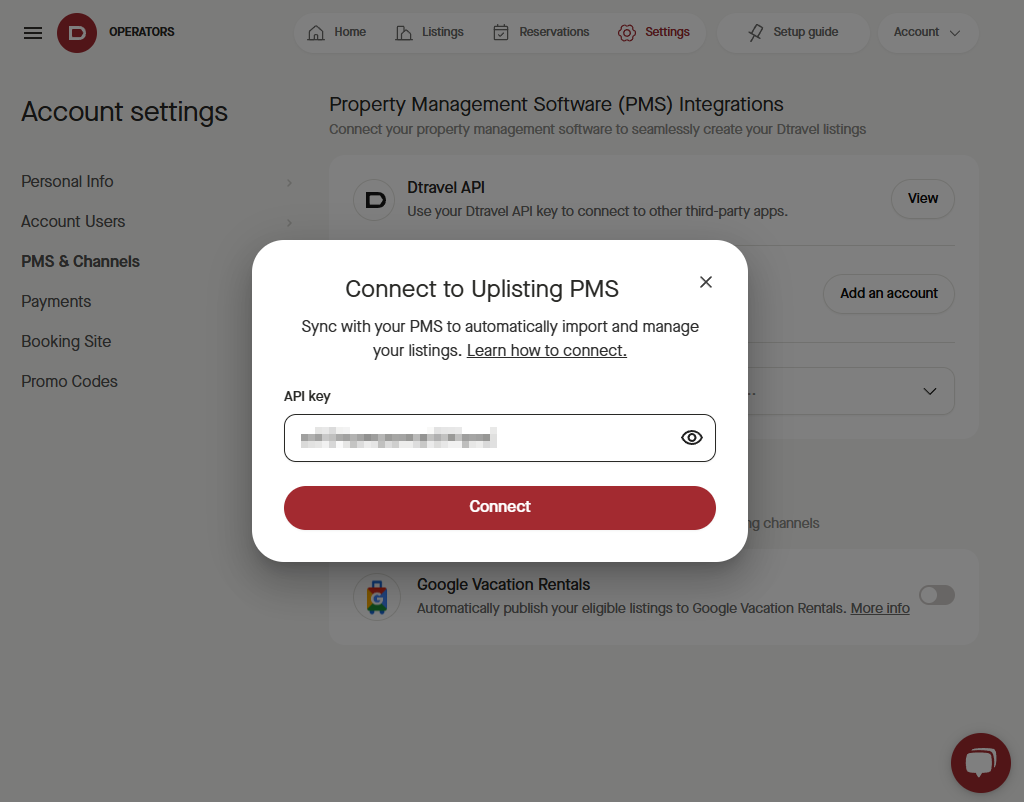
Task: Click the Listings building icon
Action: (x=404, y=33)
